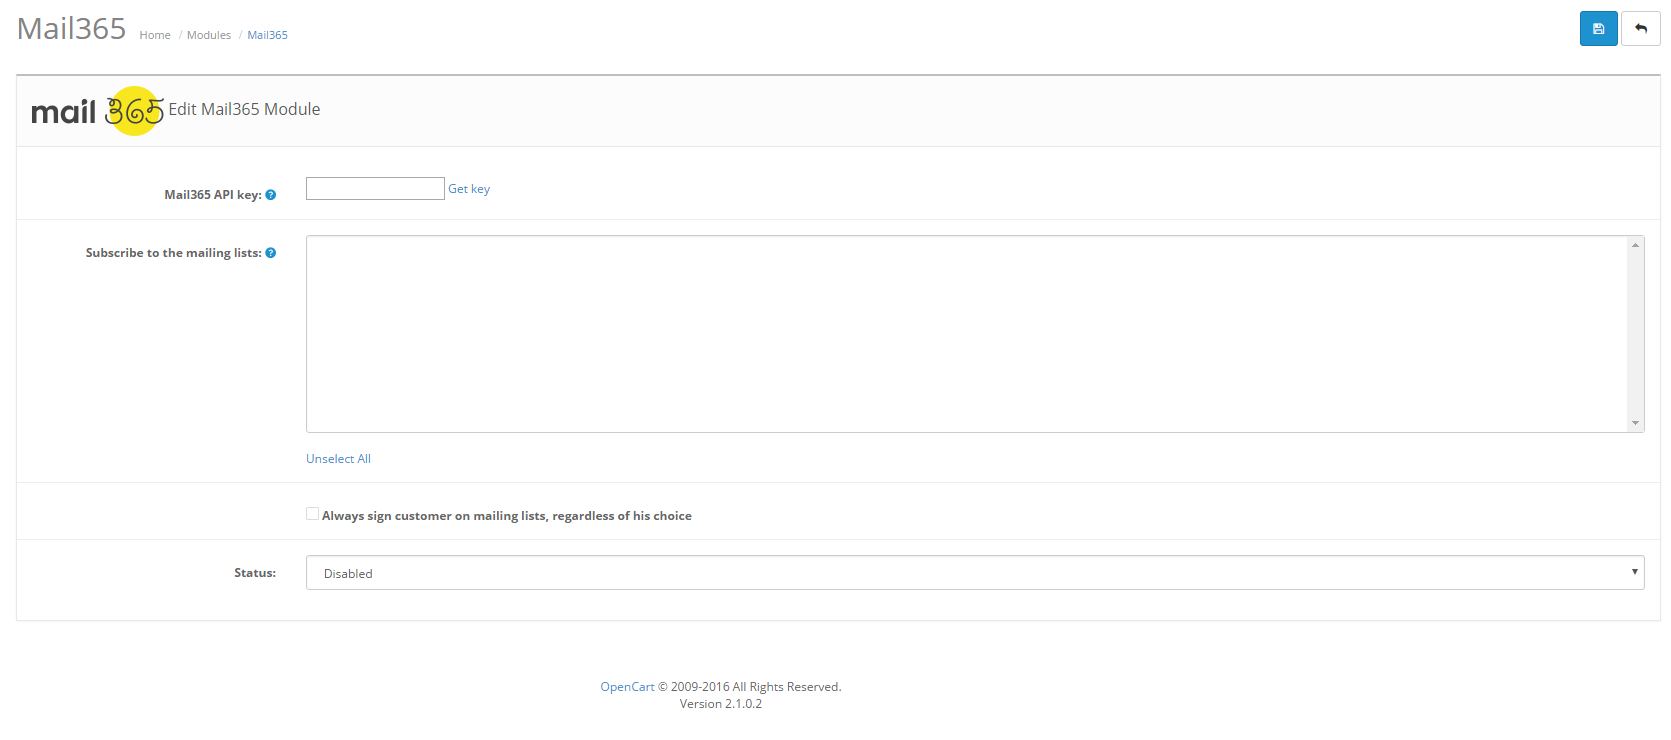Click the mailing list scrollbar down arrow
This screenshot has width=1671, height=740.
click(x=1636, y=423)
